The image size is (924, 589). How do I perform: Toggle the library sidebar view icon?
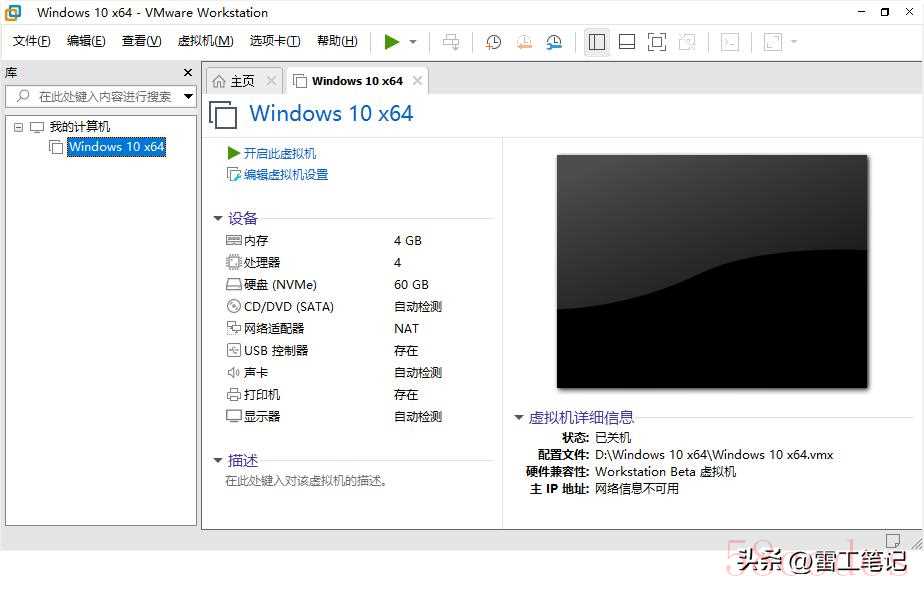[x=597, y=42]
